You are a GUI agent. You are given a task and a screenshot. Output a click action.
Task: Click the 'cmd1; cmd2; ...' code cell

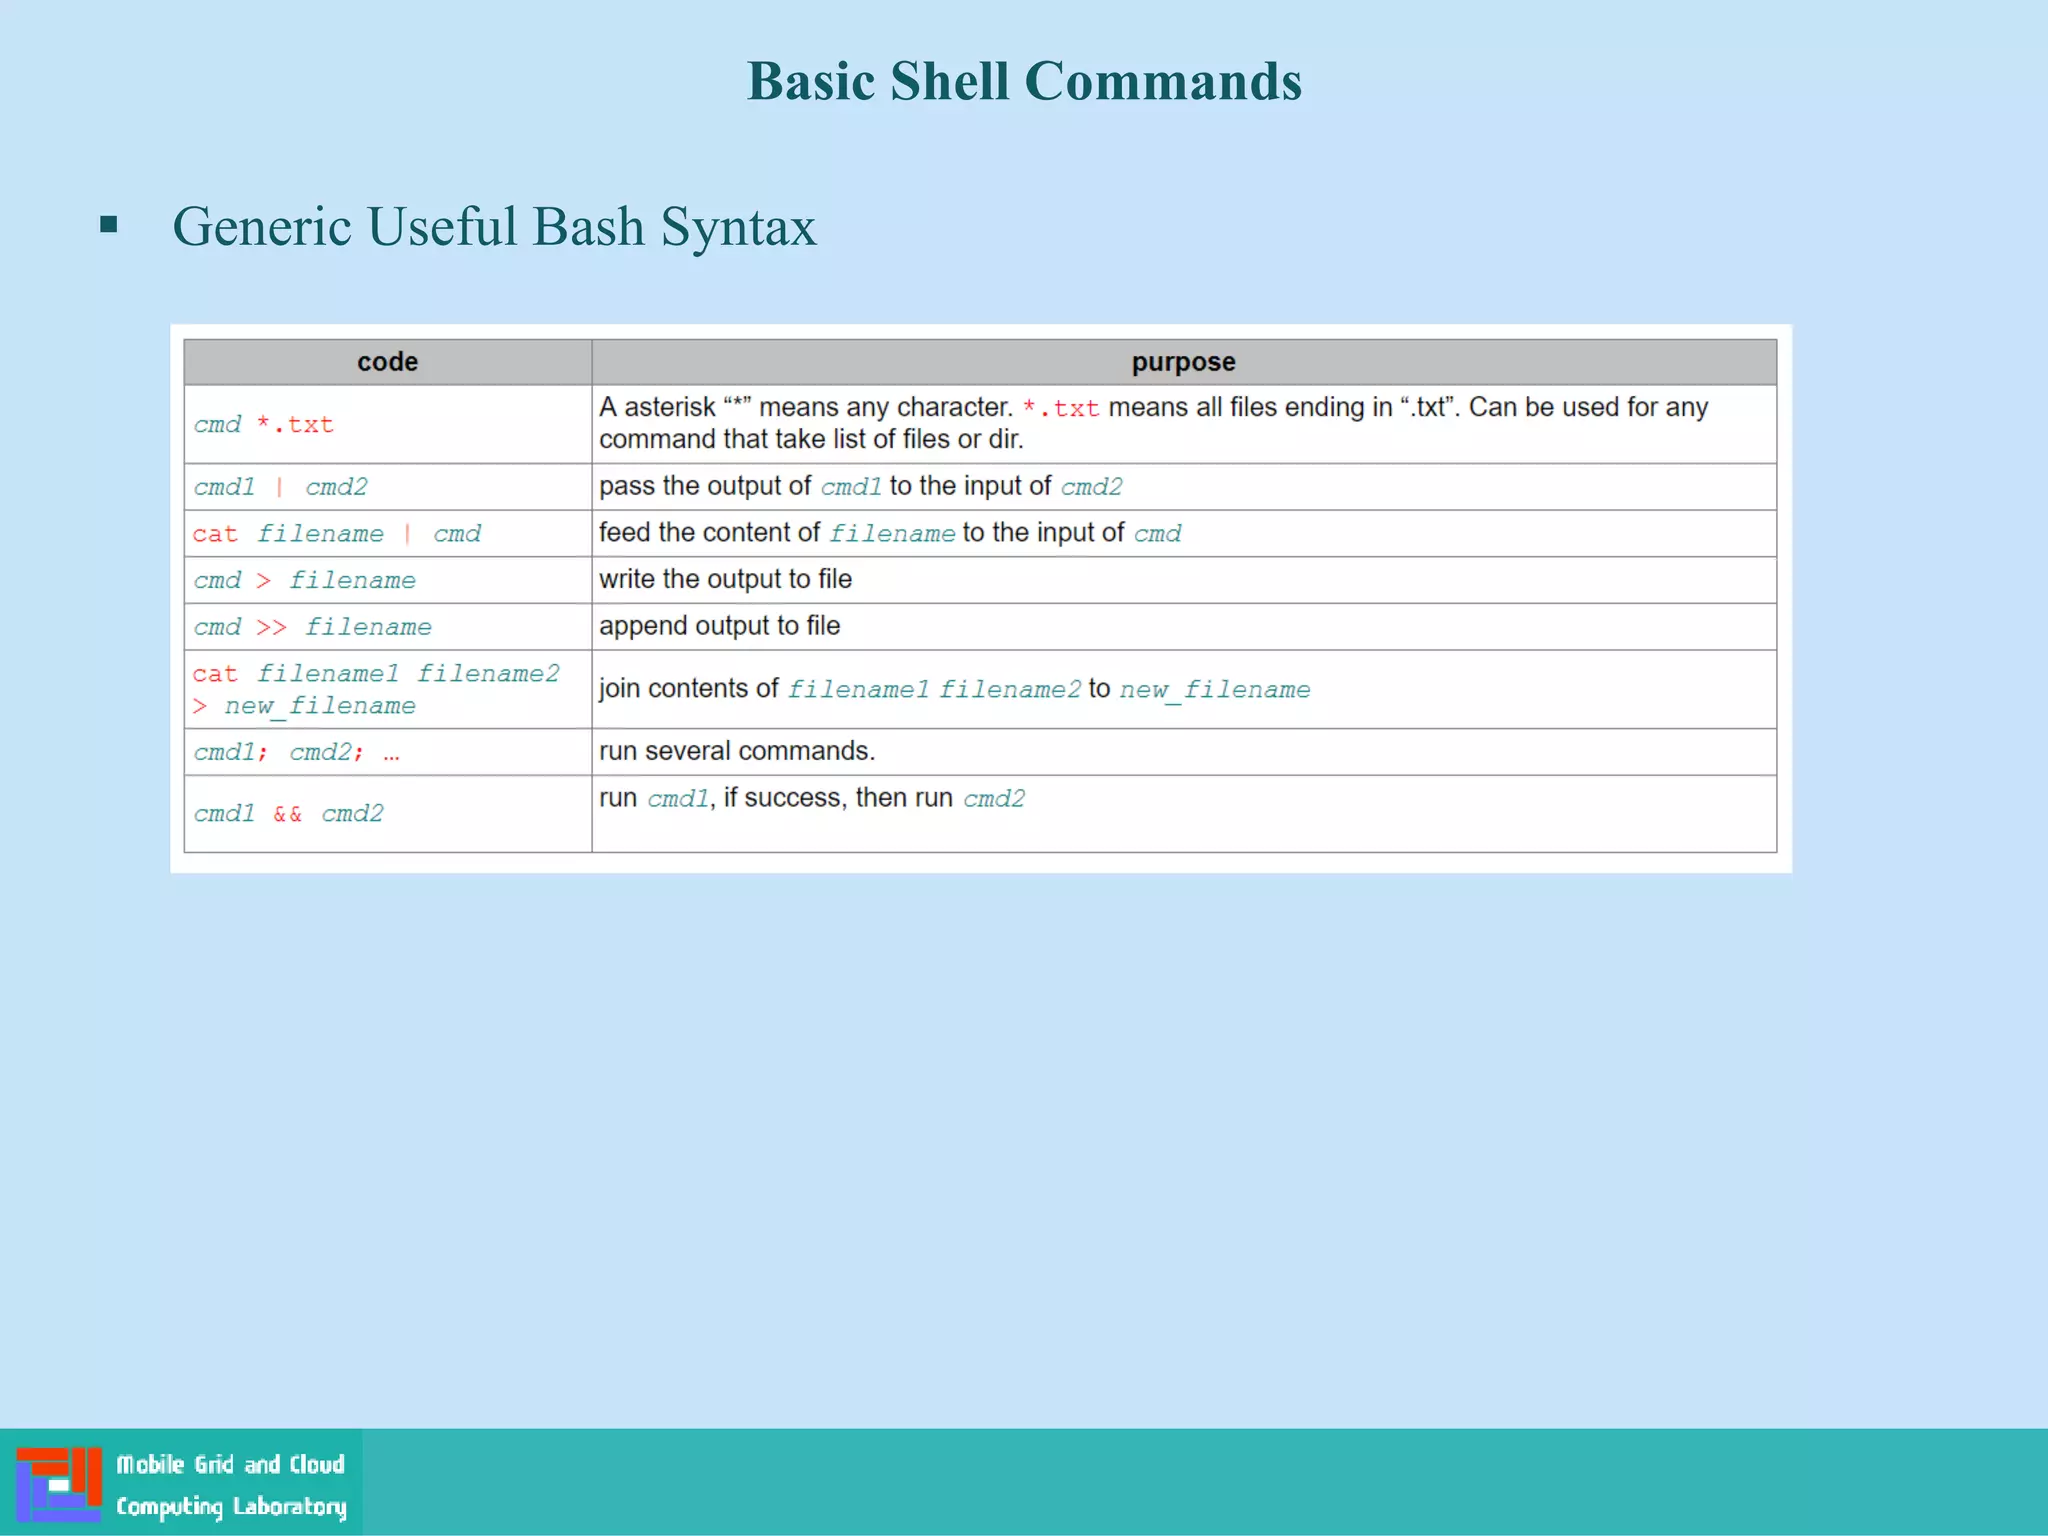(x=388, y=752)
